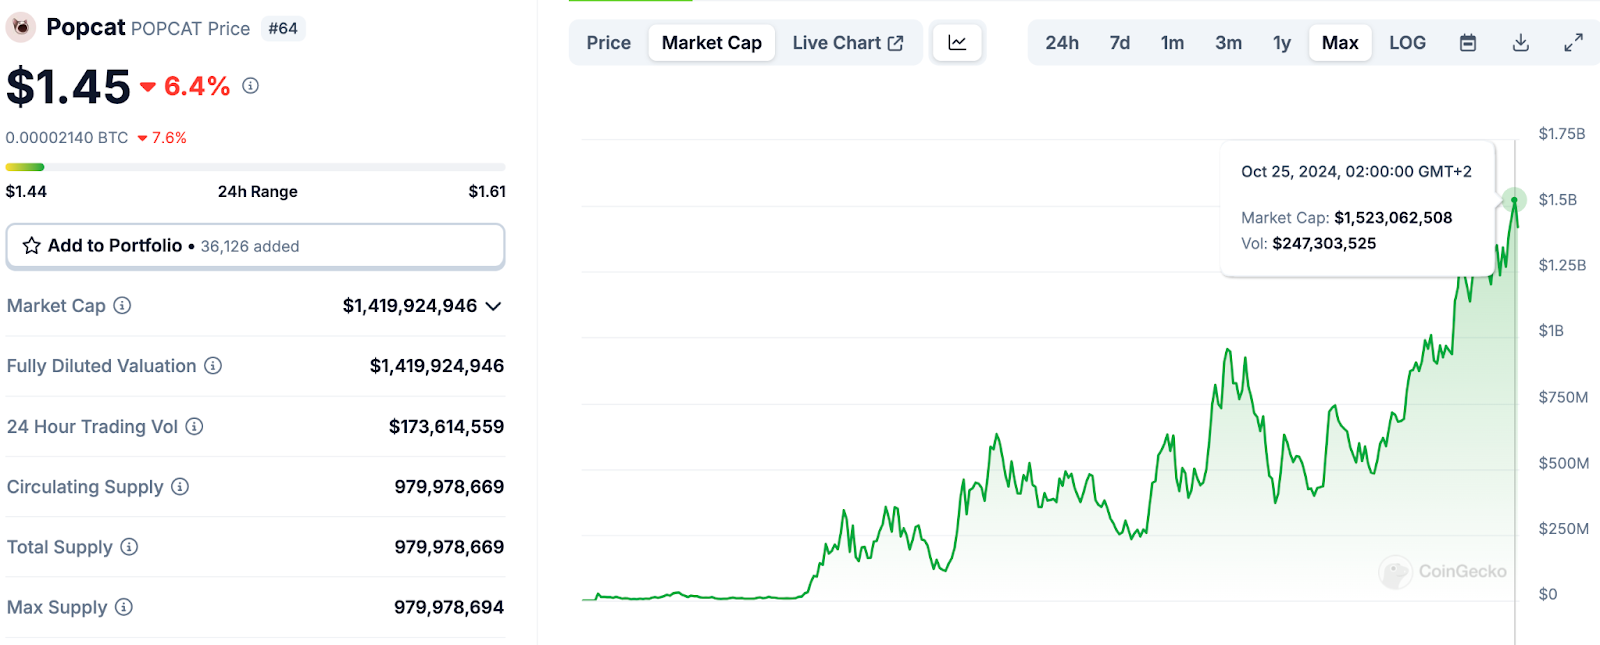The width and height of the screenshot is (1600, 645).
Task: Open Fully Diluted Valuation info icon
Action: tap(213, 366)
